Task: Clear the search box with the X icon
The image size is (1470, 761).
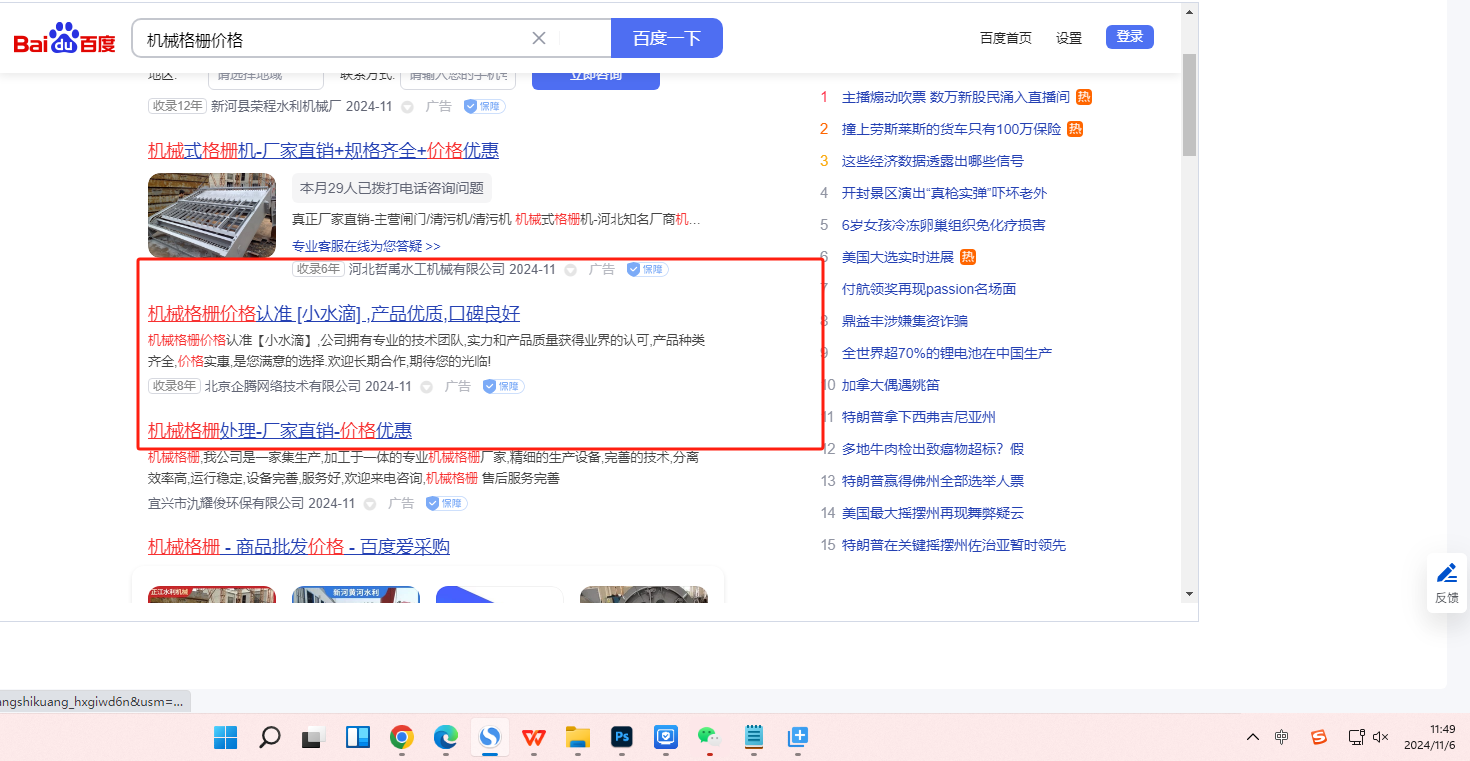Action: [538, 38]
